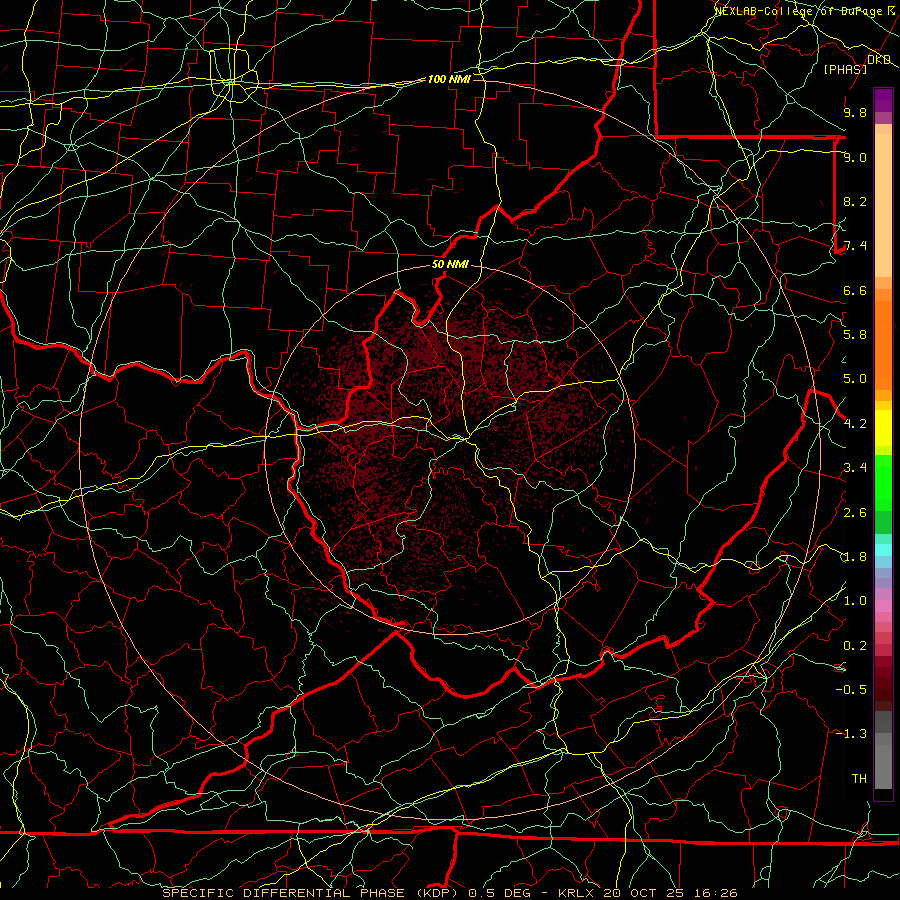Click the 1.8 scale value

coord(855,557)
